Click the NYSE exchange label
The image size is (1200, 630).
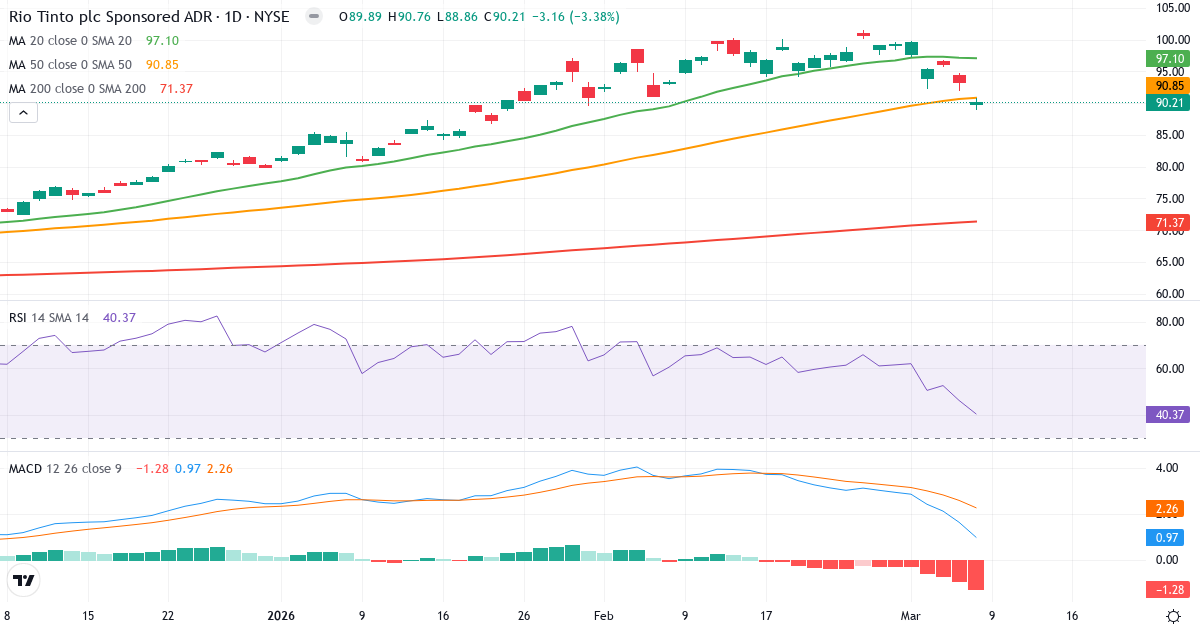[x=271, y=17]
